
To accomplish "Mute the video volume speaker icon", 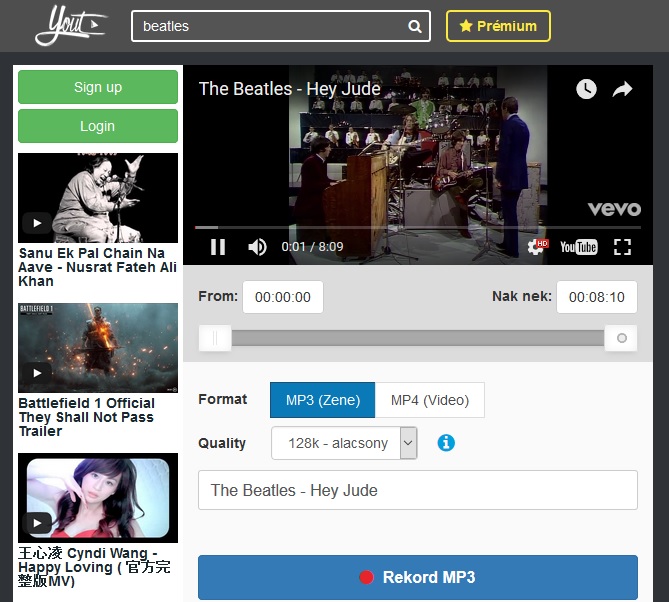I will [257, 247].
